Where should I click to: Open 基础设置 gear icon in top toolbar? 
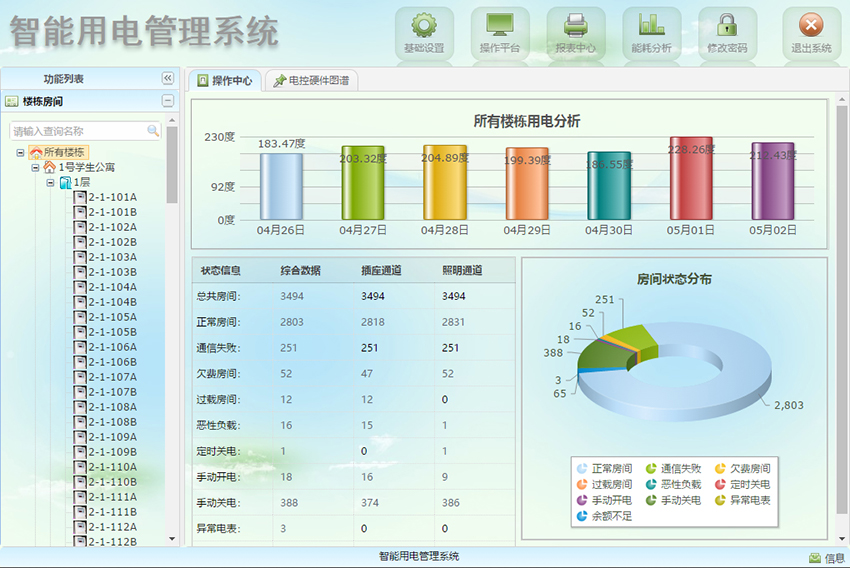424,27
